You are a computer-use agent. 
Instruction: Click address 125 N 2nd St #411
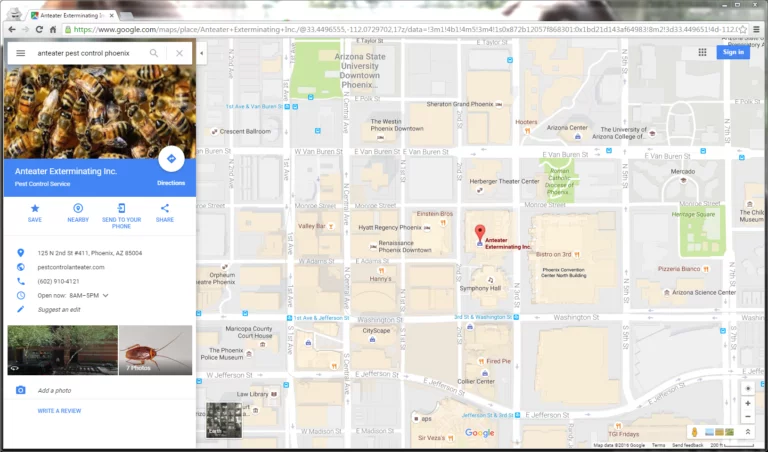(x=90, y=253)
